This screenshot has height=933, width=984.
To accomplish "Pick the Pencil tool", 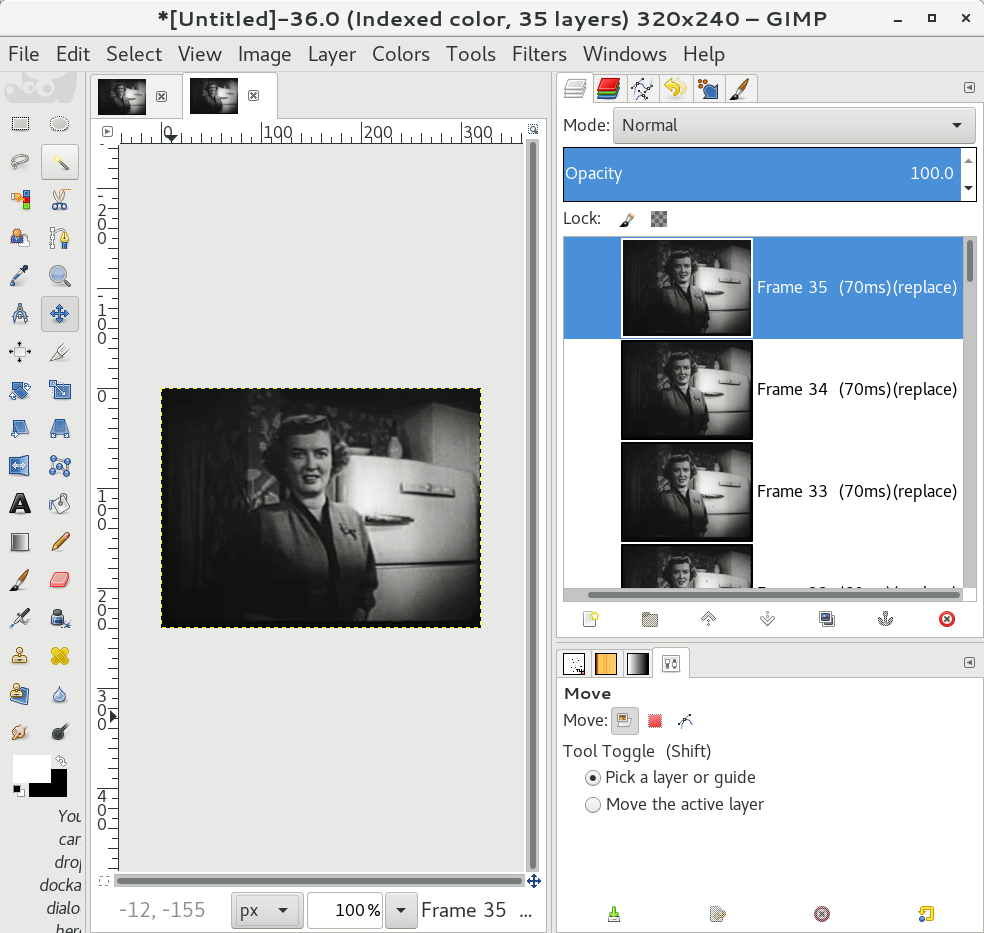I will tap(59, 541).
